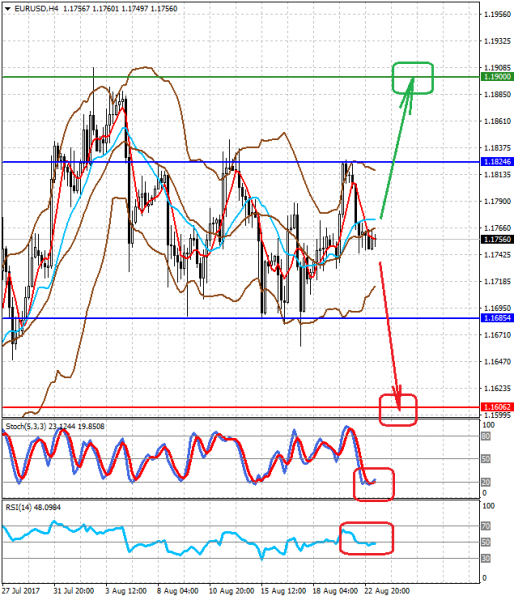The height and width of the screenshot is (600, 514).
Task: Open the EURUSD,H4 chart dropdown triangle
Action: click(8, 8)
